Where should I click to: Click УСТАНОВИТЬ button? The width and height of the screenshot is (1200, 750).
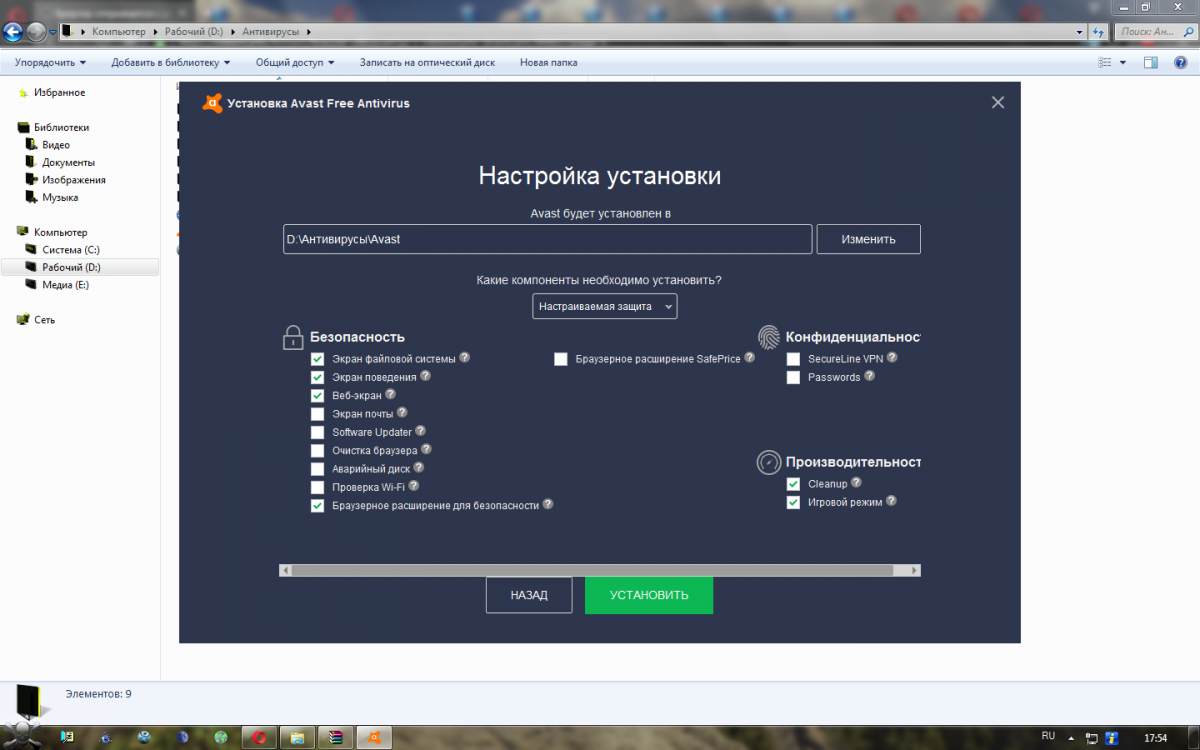coord(649,595)
